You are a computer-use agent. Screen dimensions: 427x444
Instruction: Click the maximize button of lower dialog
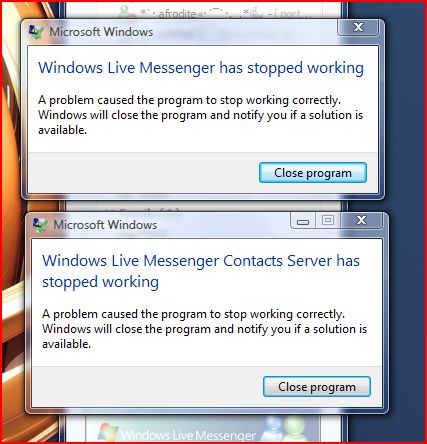[x=328, y=220]
